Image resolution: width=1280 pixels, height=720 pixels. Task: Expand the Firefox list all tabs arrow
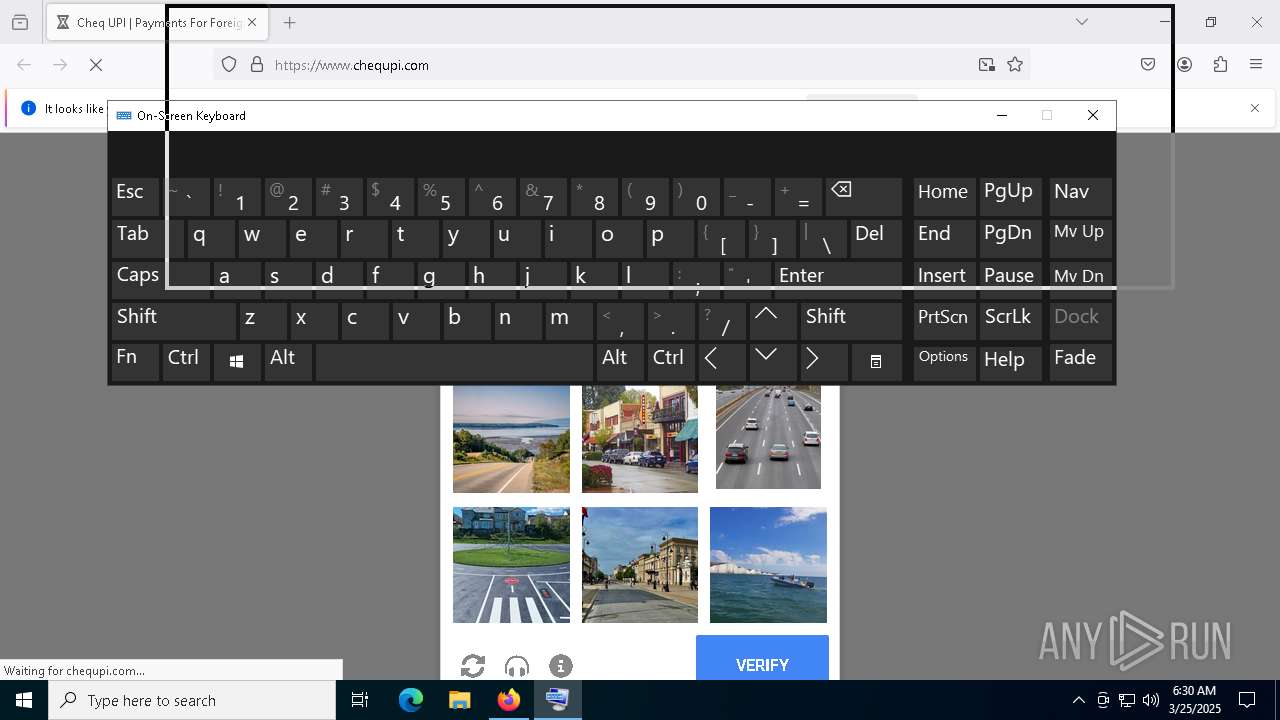coord(1081,22)
